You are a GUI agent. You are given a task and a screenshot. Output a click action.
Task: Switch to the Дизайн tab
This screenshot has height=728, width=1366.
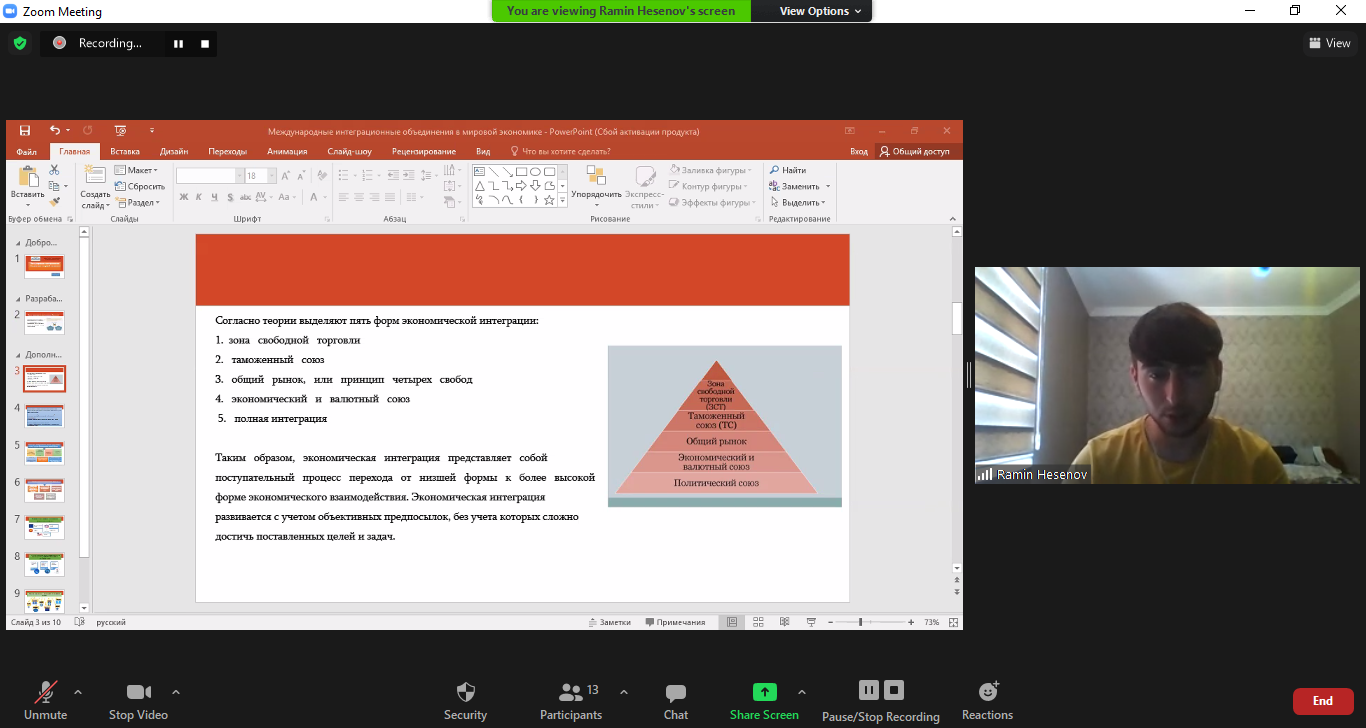pyautogui.click(x=174, y=151)
